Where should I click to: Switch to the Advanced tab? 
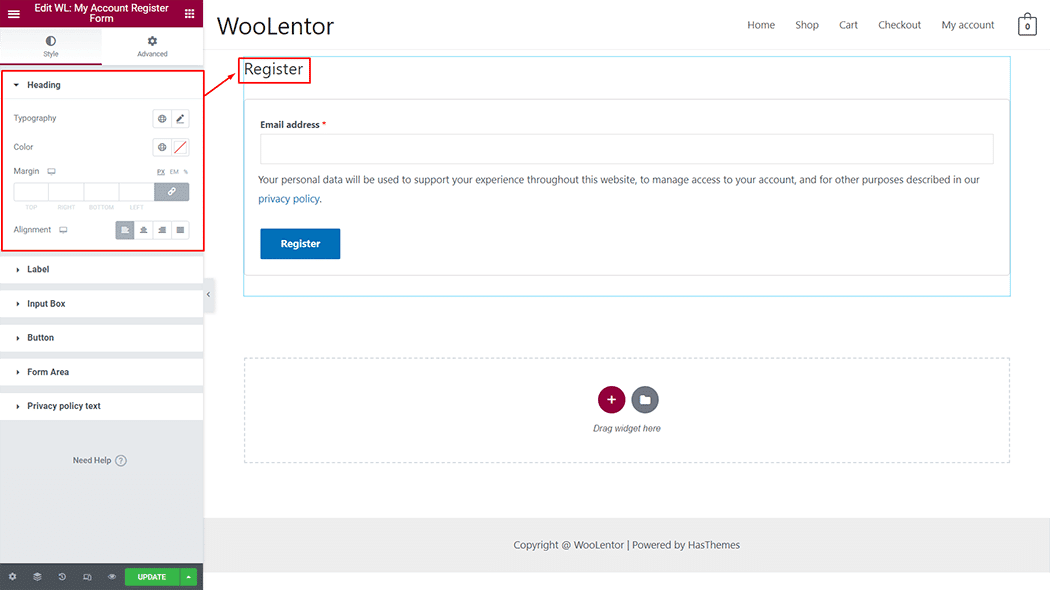click(x=152, y=46)
